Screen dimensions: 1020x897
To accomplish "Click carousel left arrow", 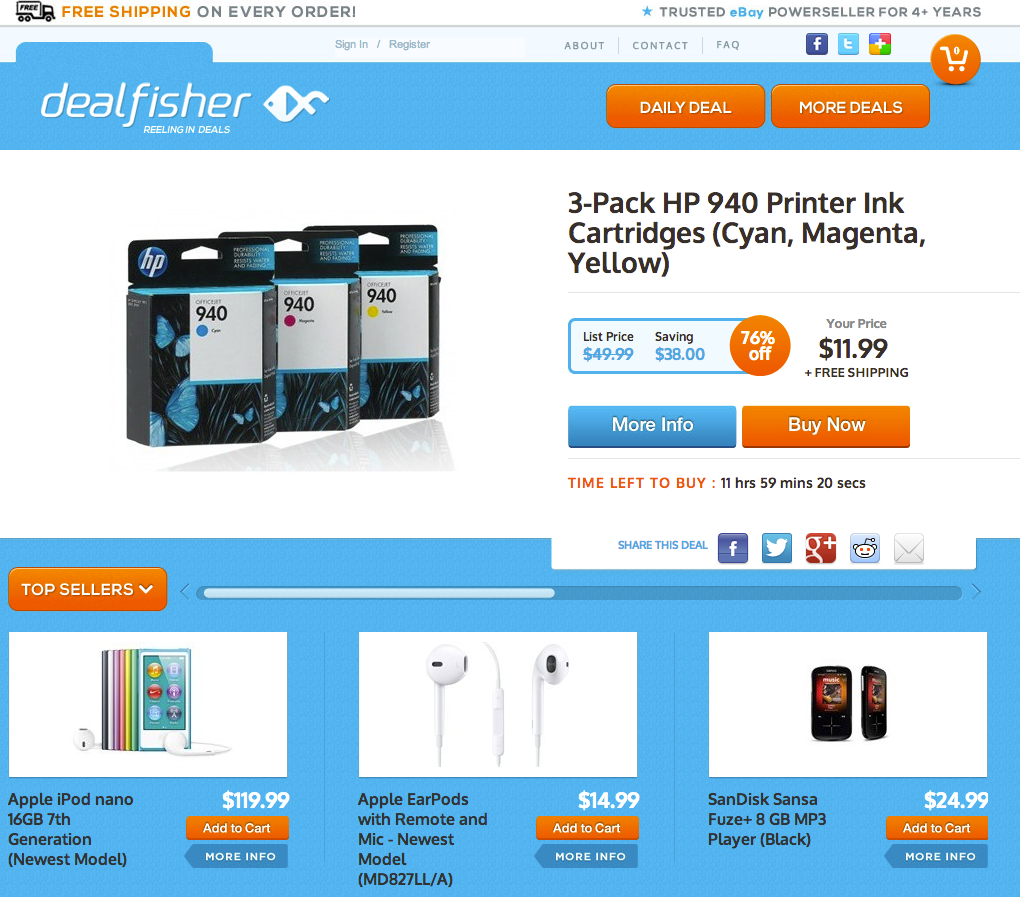I will [x=185, y=591].
